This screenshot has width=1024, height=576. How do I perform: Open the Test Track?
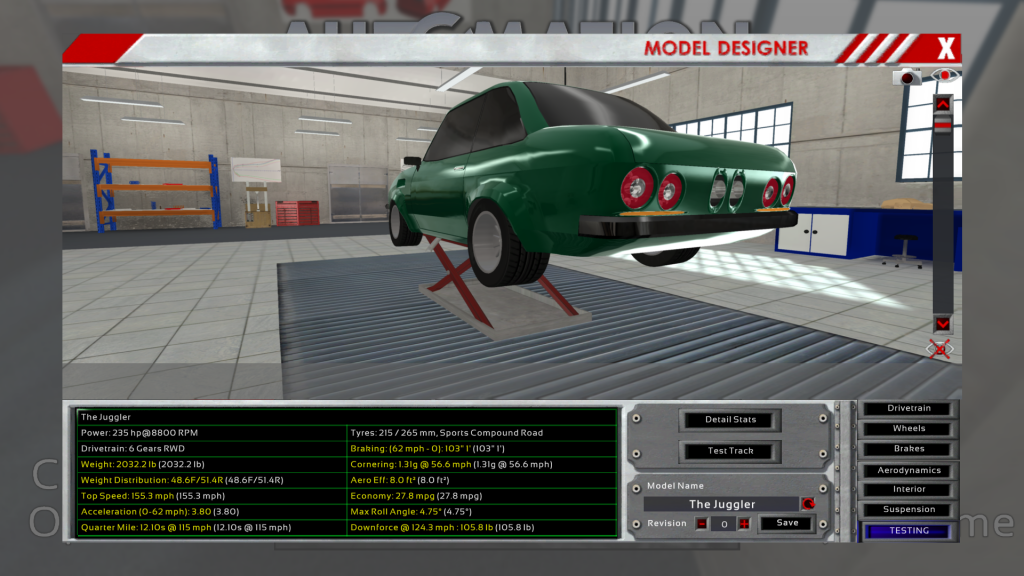click(730, 451)
